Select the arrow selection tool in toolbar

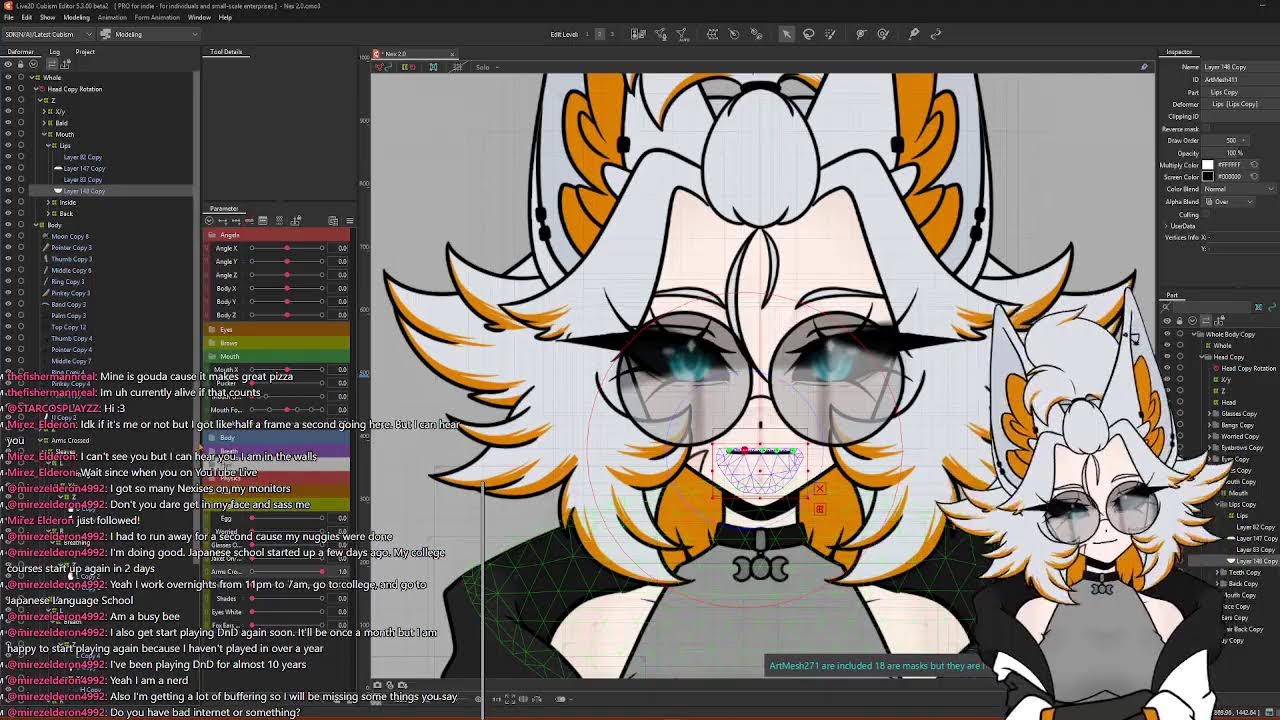(x=786, y=34)
